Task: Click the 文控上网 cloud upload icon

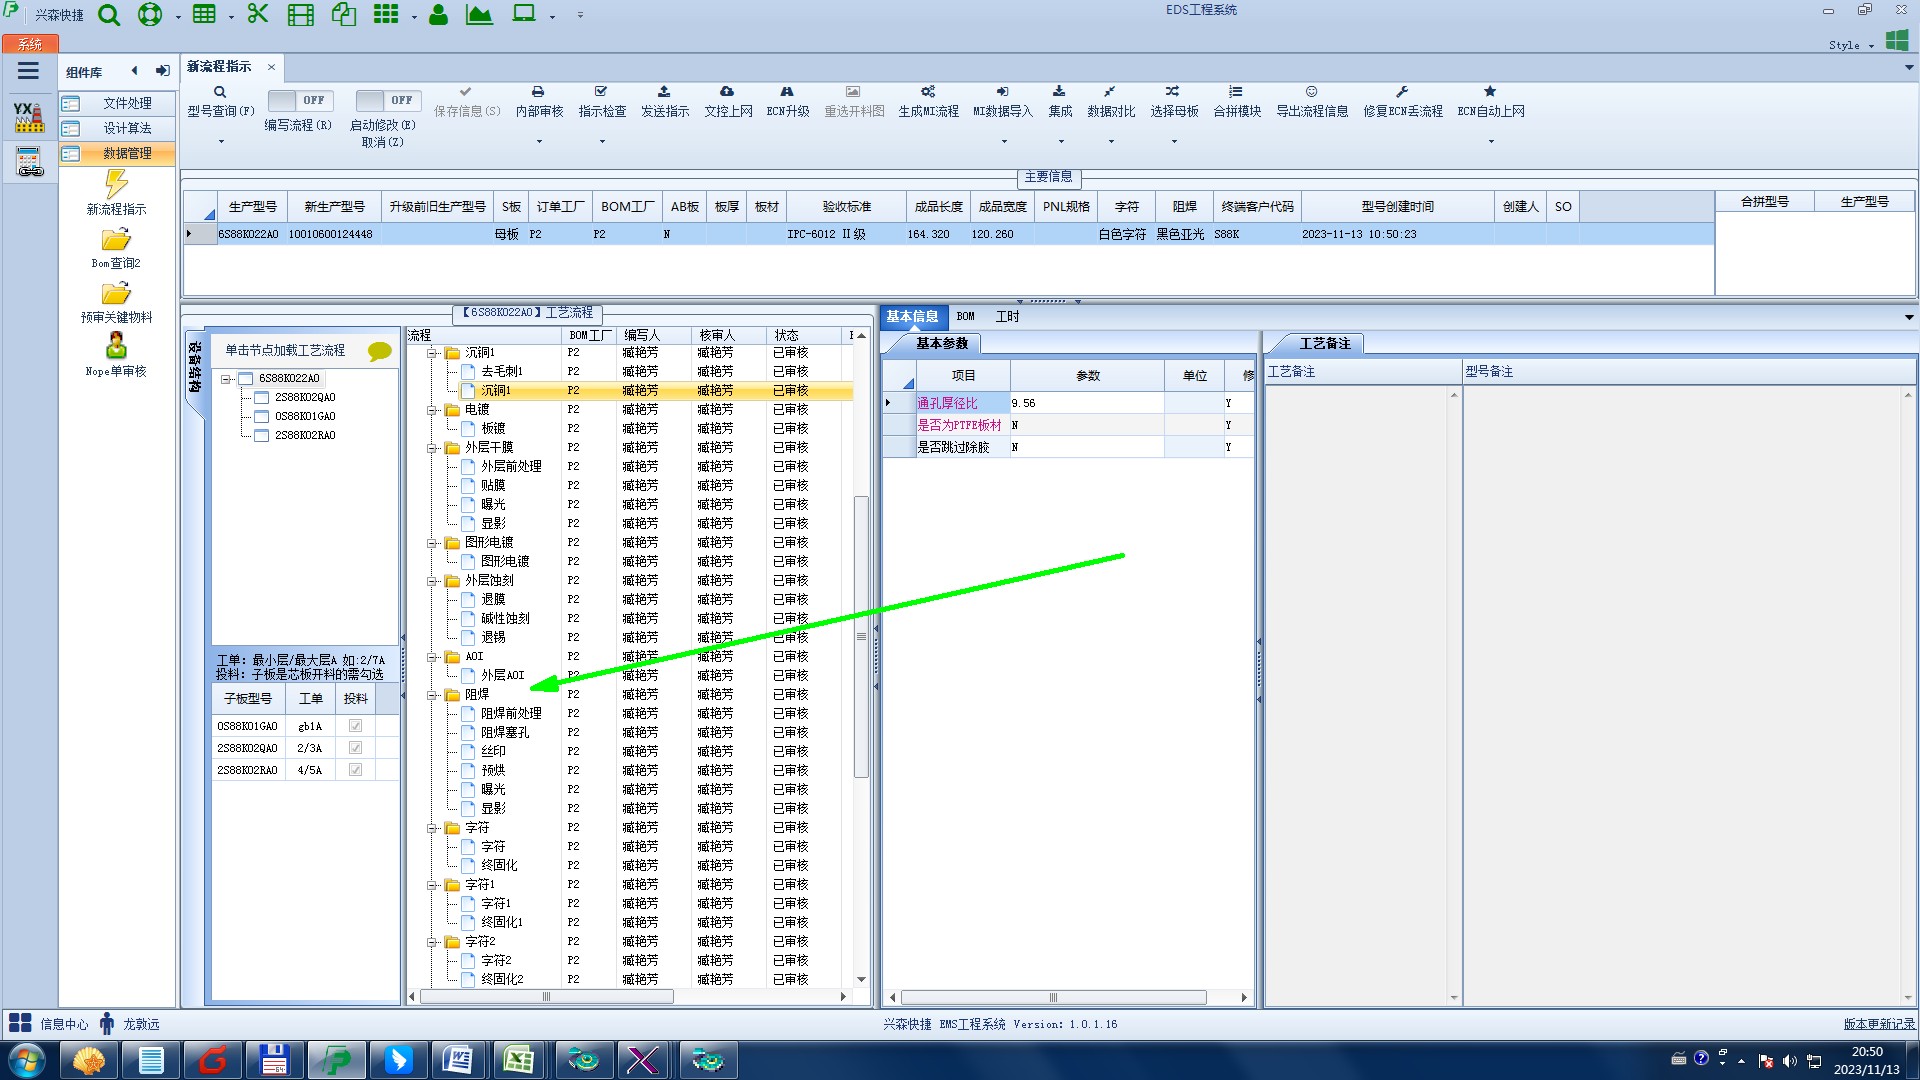Action: click(x=727, y=92)
